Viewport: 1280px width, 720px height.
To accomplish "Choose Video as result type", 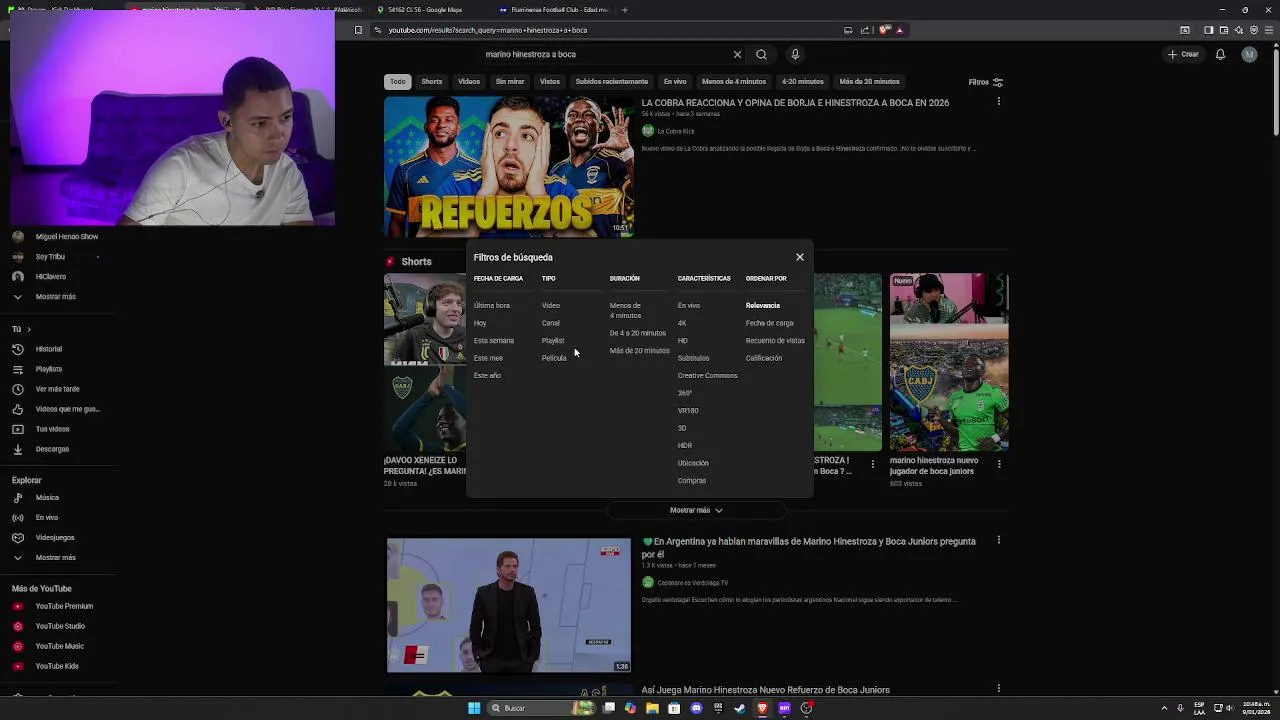I will [551, 305].
